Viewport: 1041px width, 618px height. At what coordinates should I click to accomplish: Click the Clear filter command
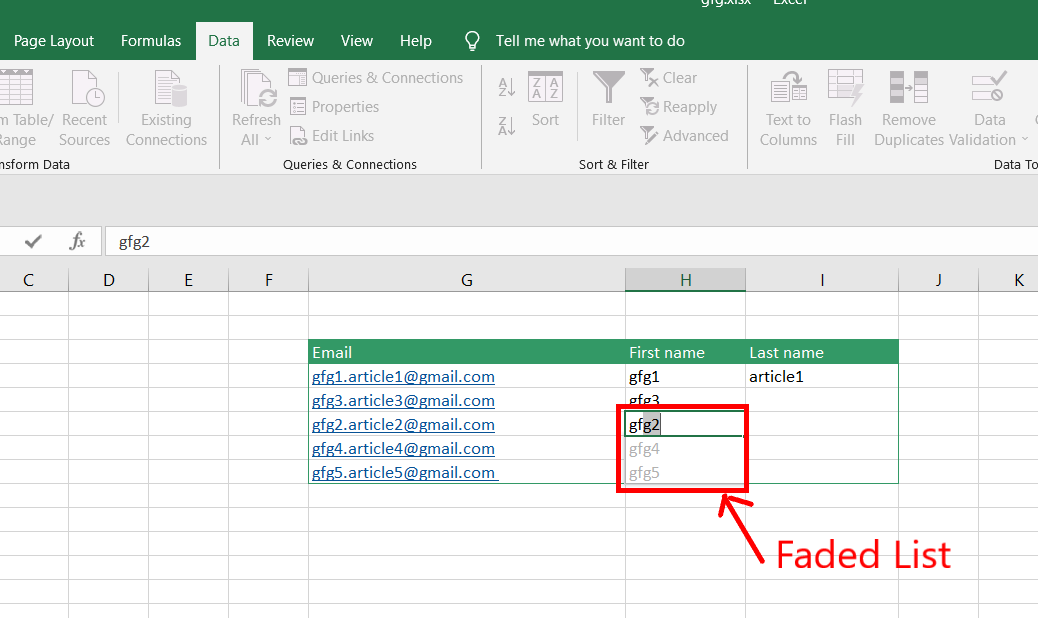(x=668, y=77)
